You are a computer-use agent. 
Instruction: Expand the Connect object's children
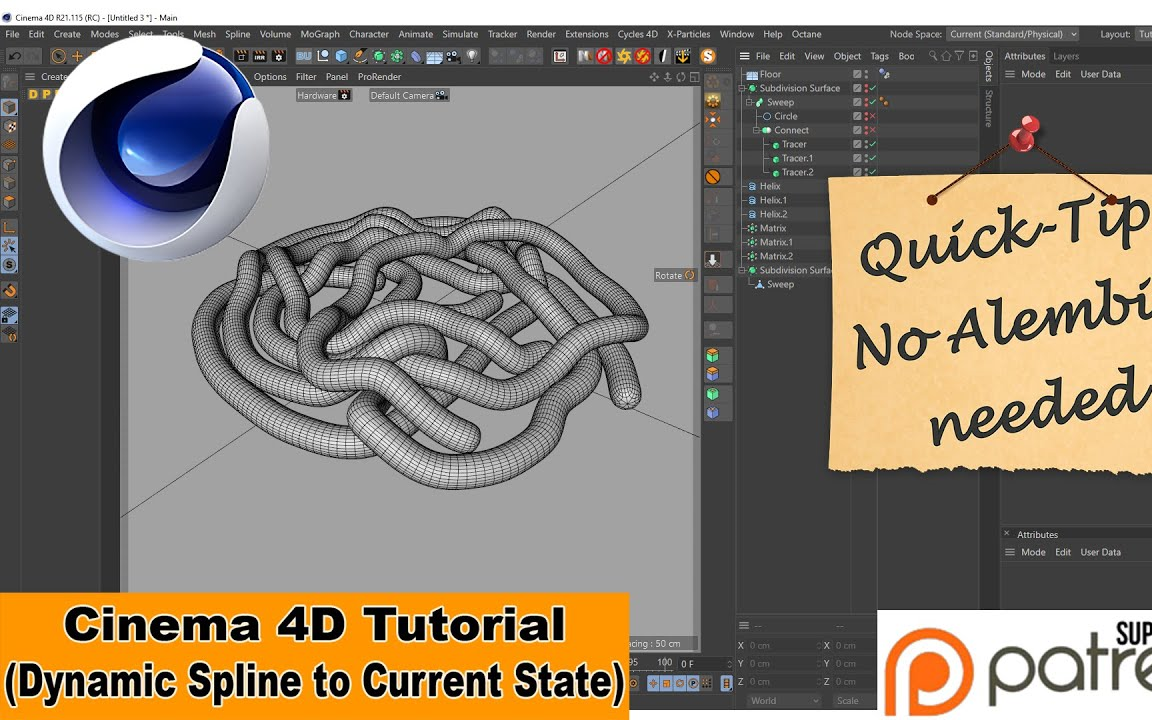click(756, 130)
